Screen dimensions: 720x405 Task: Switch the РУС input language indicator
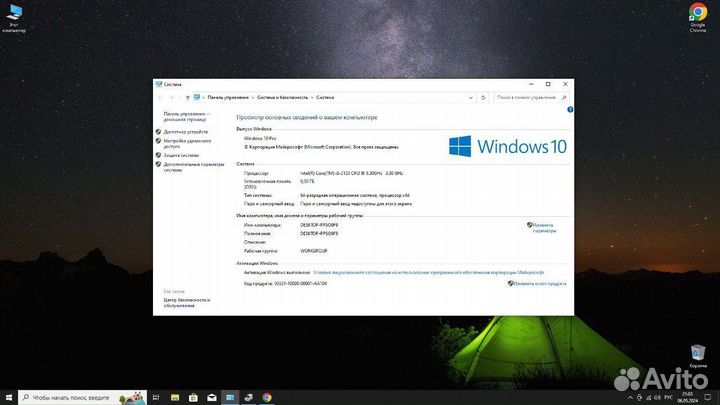[x=669, y=398]
